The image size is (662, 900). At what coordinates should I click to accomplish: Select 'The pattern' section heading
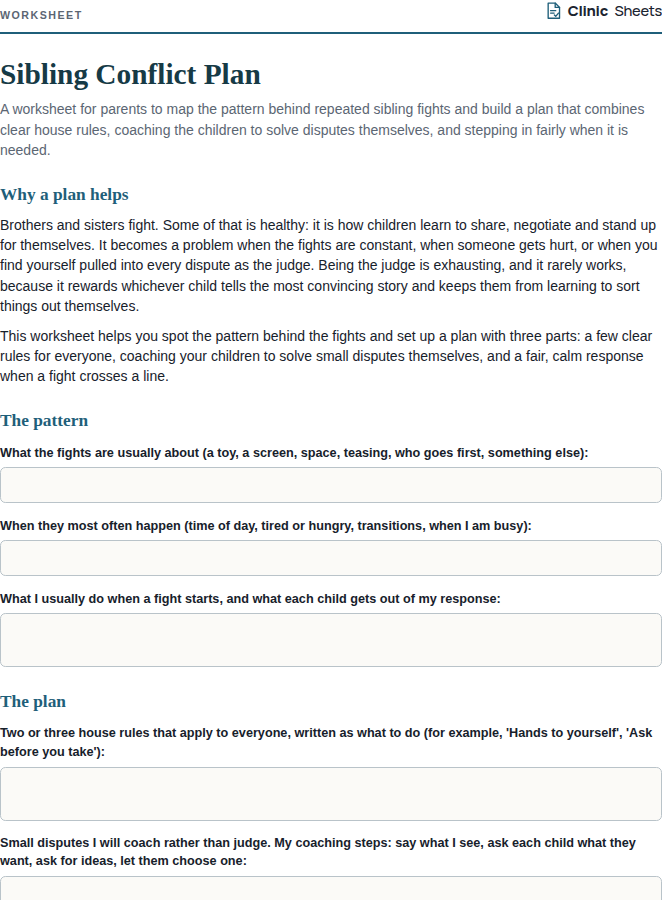coord(44,421)
